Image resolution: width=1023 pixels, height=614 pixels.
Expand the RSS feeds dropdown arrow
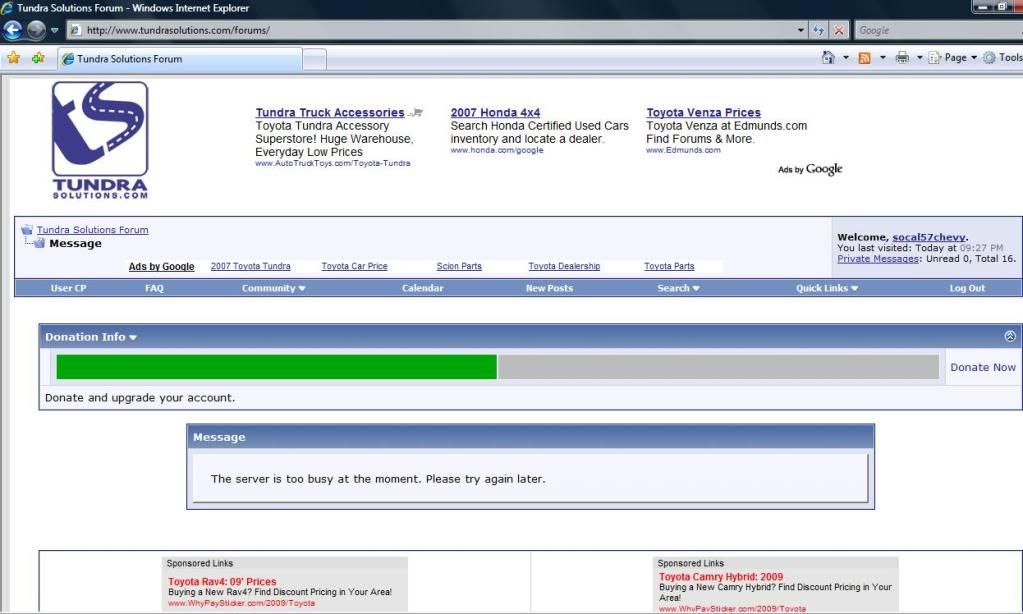tap(883, 57)
